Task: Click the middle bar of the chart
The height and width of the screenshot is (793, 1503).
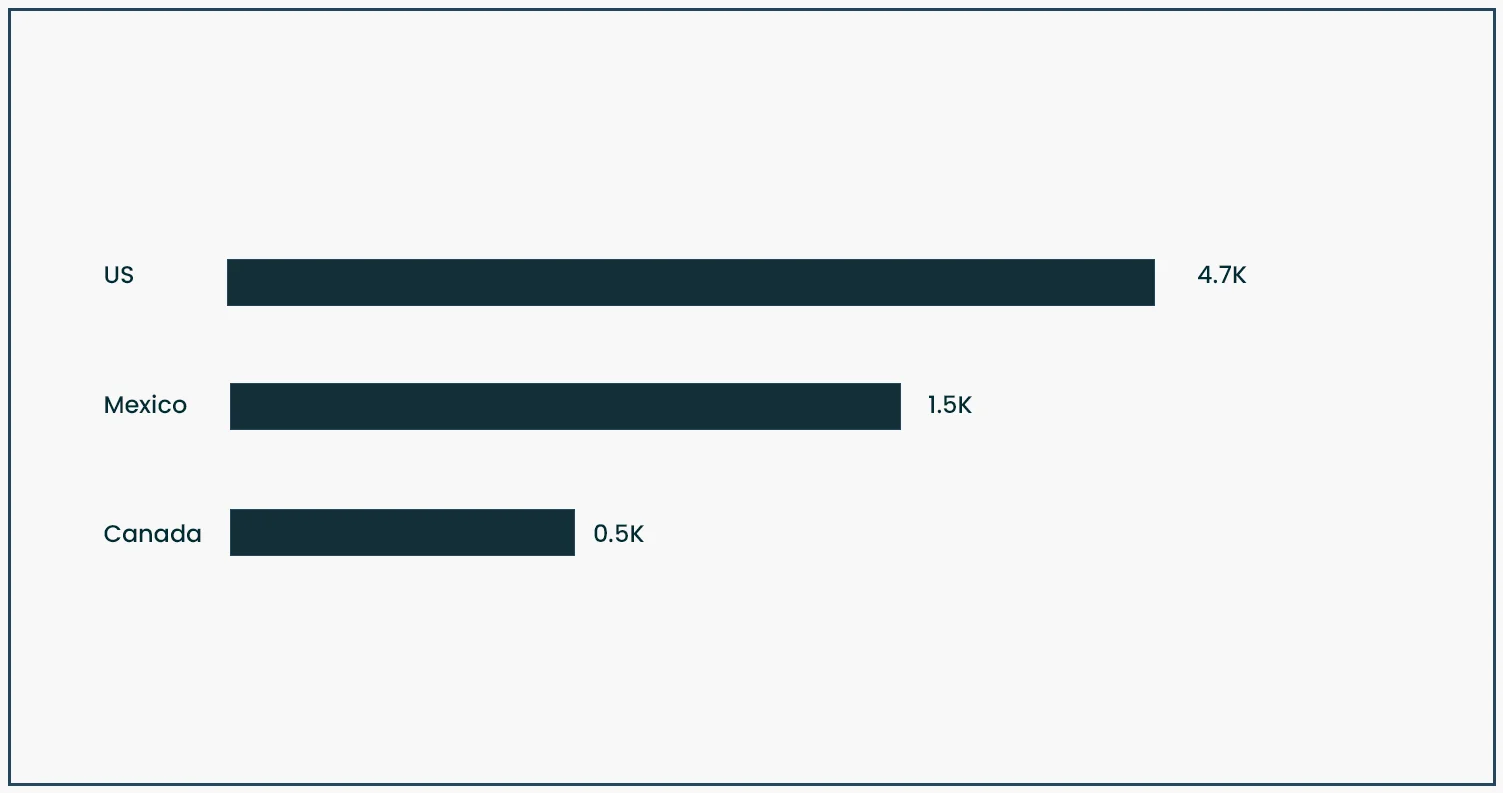Action: pyautogui.click(x=565, y=406)
